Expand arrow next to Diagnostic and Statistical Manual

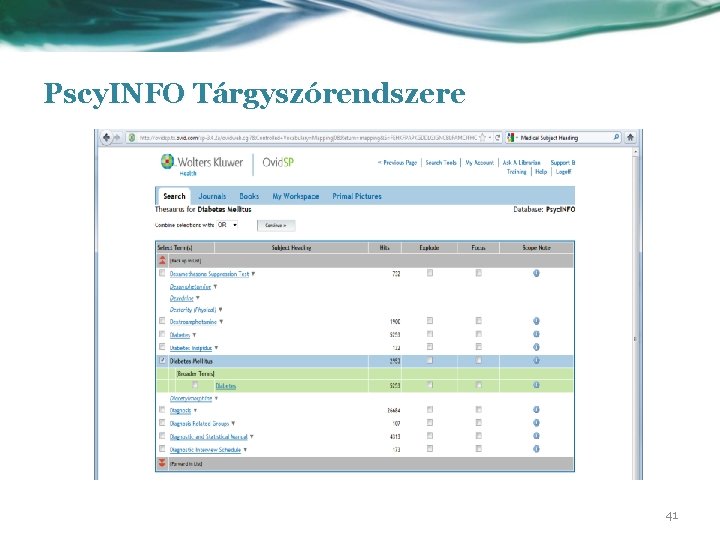click(251, 436)
